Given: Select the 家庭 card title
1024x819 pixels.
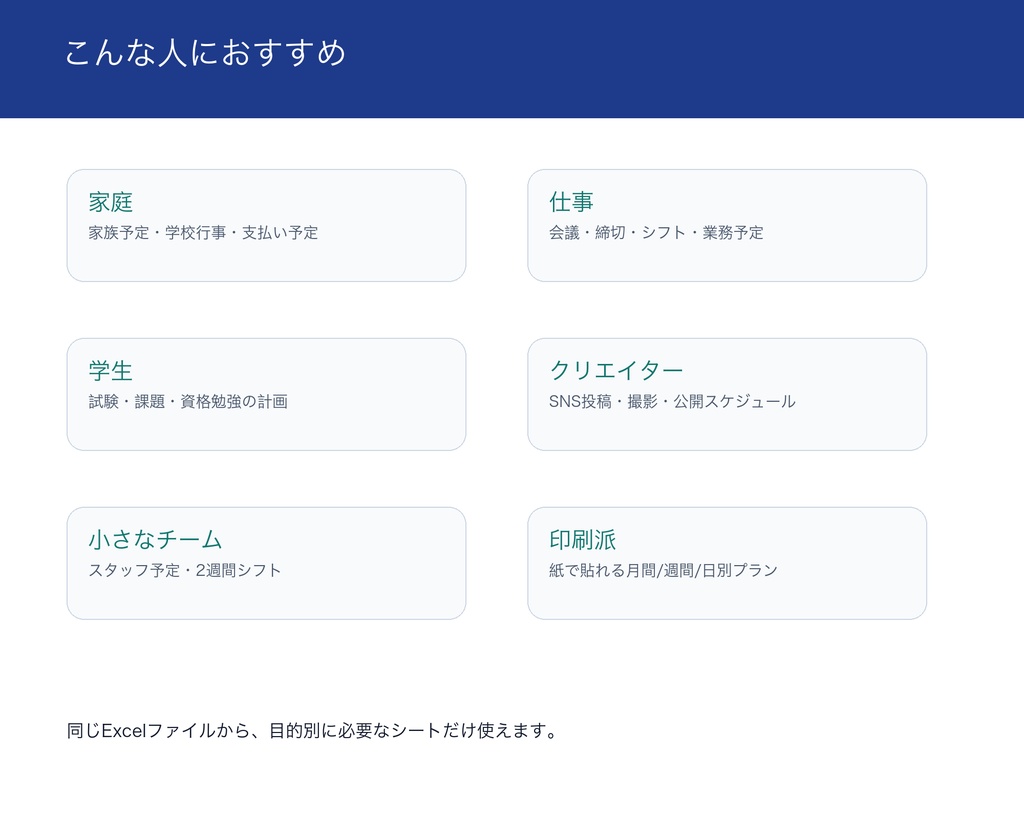Looking at the screenshot, I should pyautogui.click(x=111, y=202).
